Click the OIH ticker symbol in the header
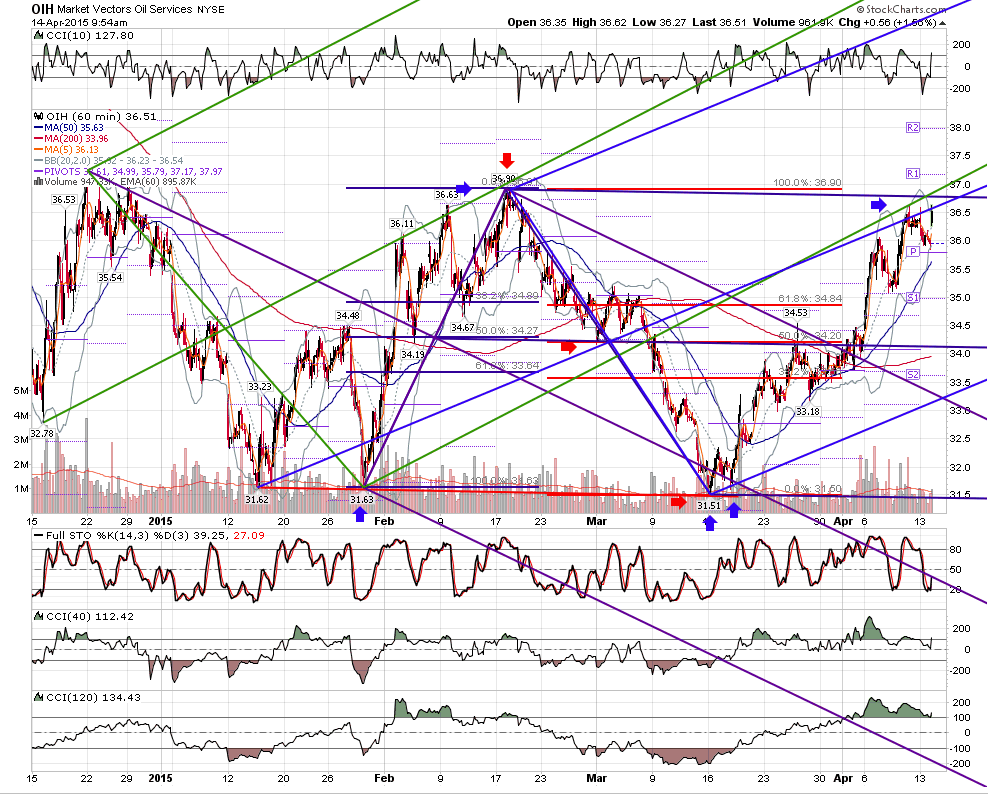 click(x=42, y=9)
